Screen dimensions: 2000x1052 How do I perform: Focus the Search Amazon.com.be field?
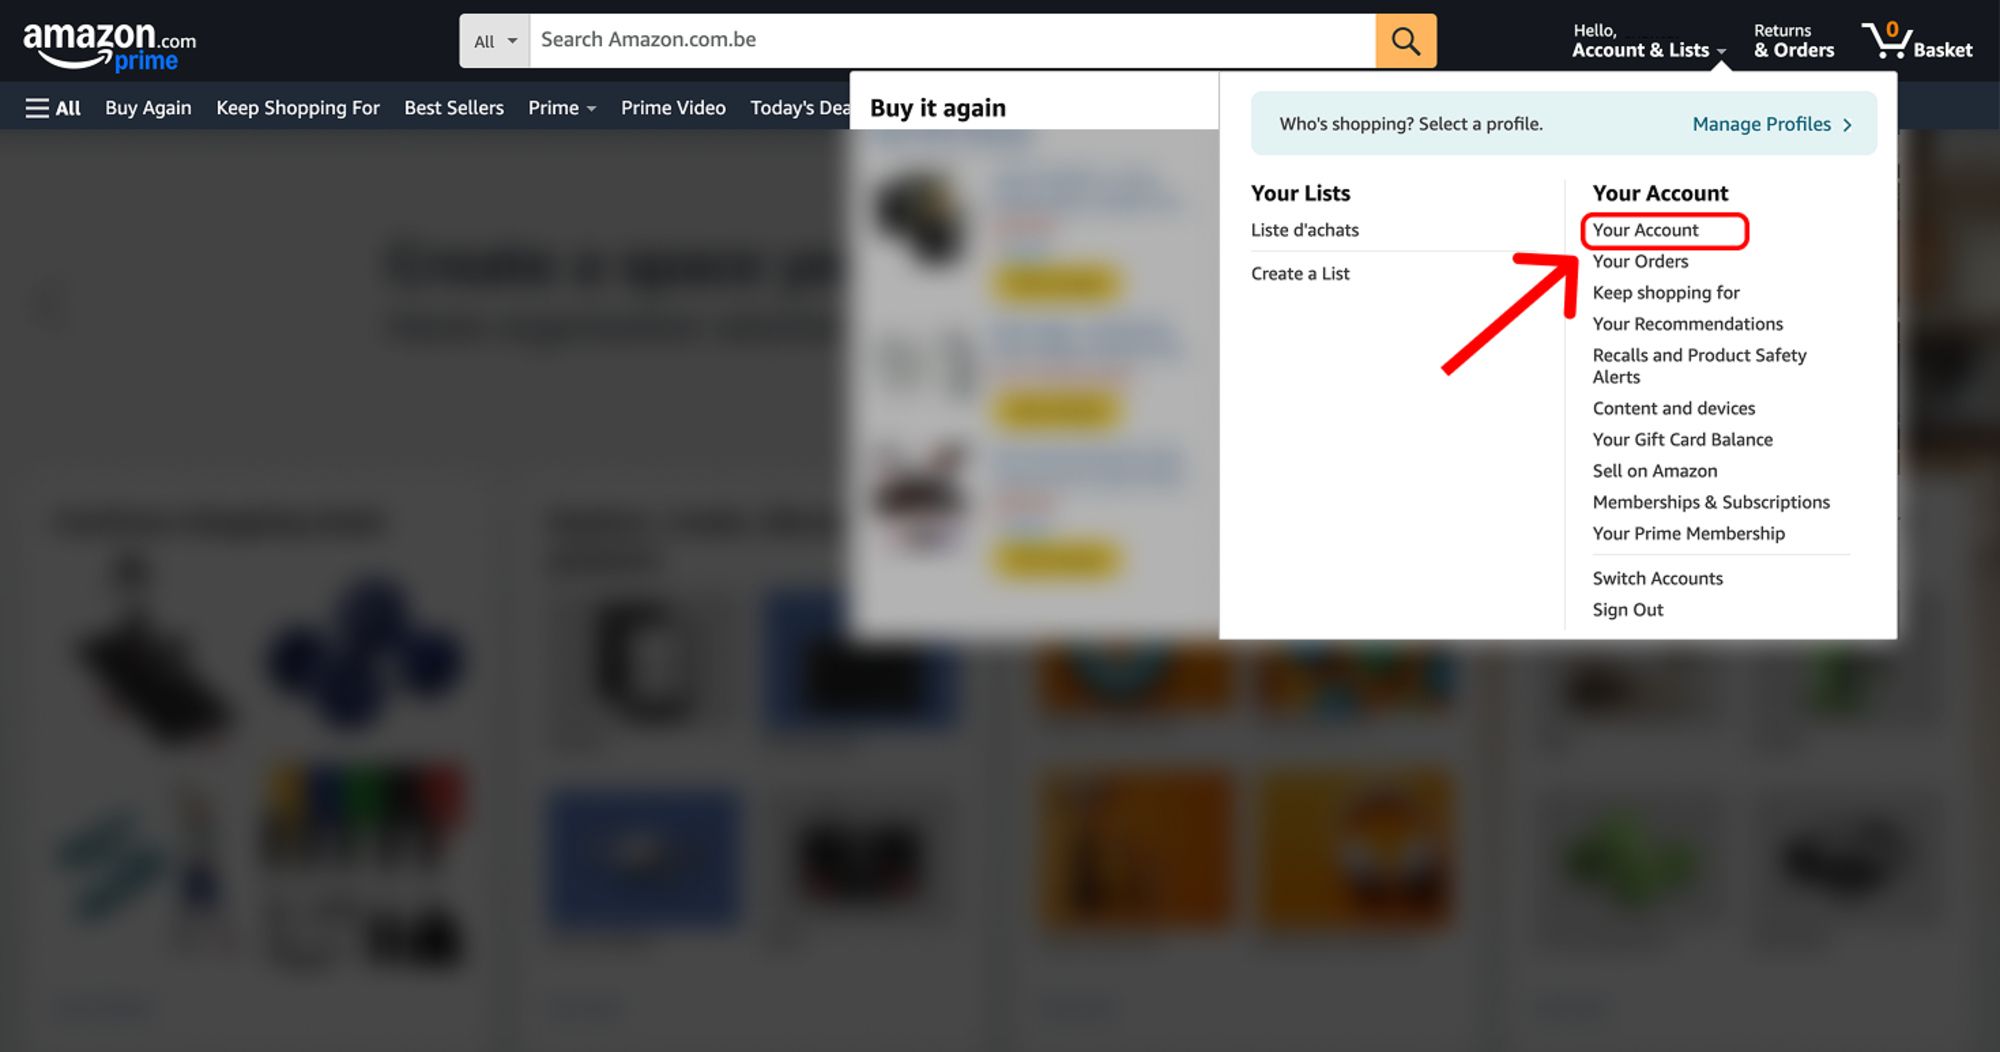pyautogui.click(x=952, y=41)
